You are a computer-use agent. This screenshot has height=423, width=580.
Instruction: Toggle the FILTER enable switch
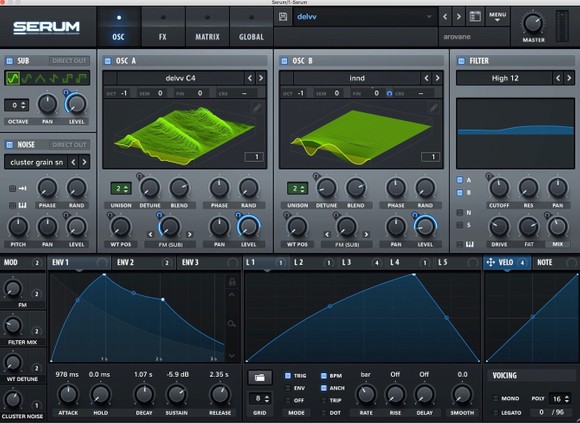tap(461, 61)
